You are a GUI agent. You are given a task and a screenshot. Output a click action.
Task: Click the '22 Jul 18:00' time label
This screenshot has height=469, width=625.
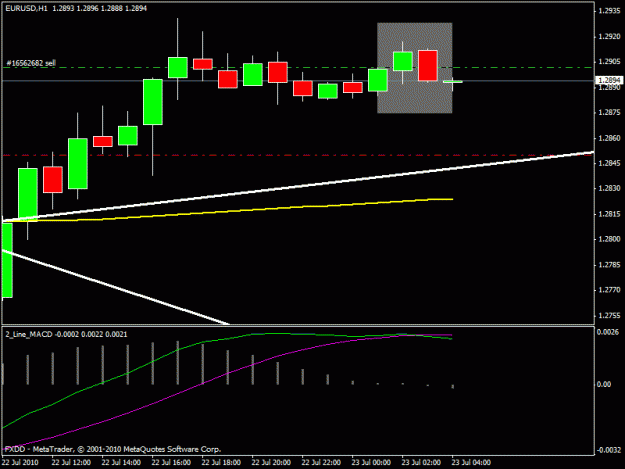[221, 463]
